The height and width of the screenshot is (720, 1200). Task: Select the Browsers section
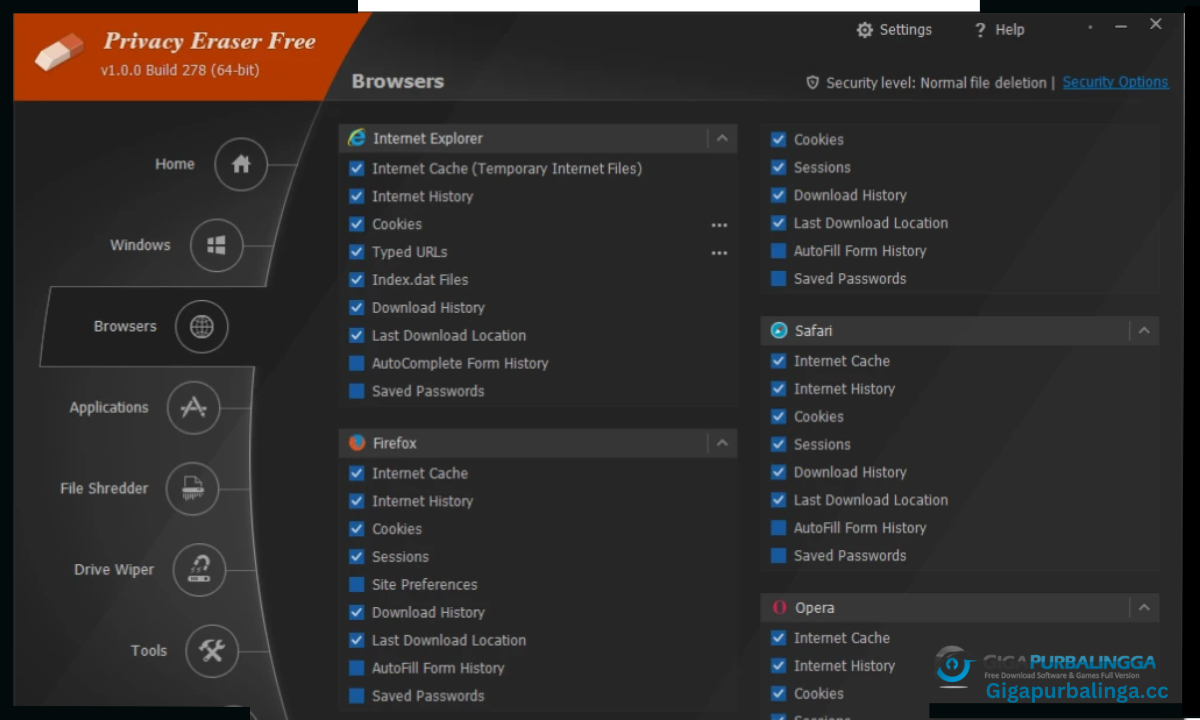click(125, 326)
